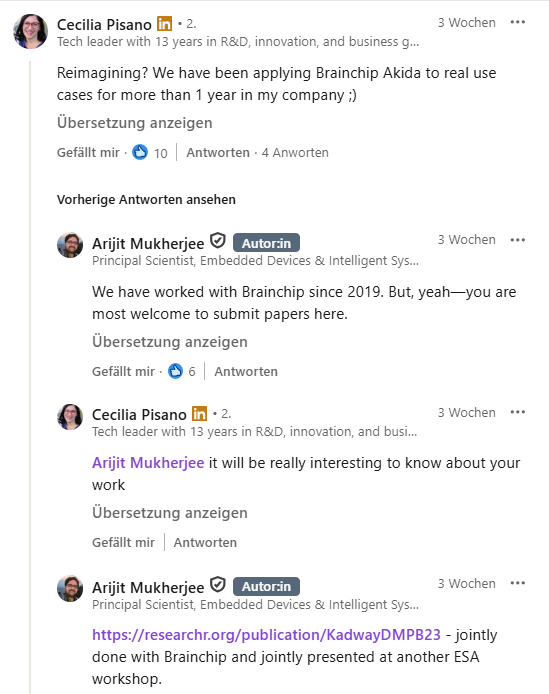The width and height of the screenshot is (549, 694).
Task: Click the Autor:in badge on Arijit's last reply
Action: (266, 586)
